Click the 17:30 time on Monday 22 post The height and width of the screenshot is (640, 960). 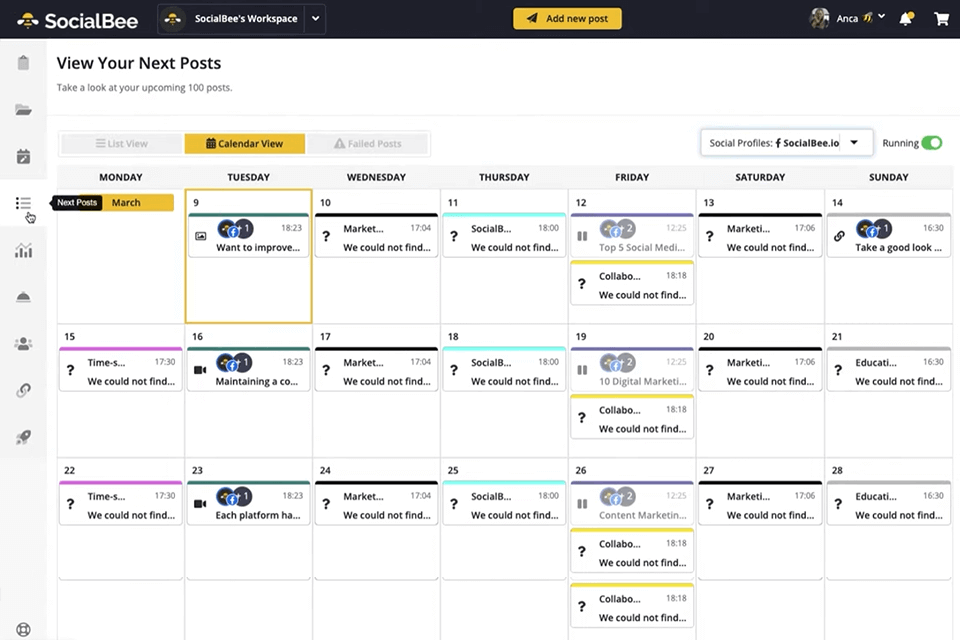click(165, 495)
